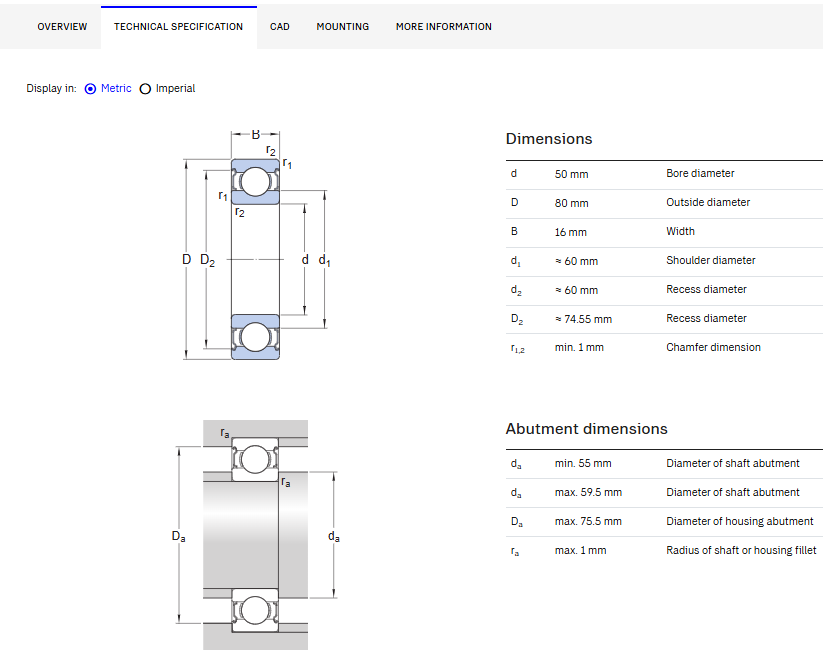Screen dimensions: 823x665
Task: Click the 80 mm outside diameter value
Action: click(572, 203)
